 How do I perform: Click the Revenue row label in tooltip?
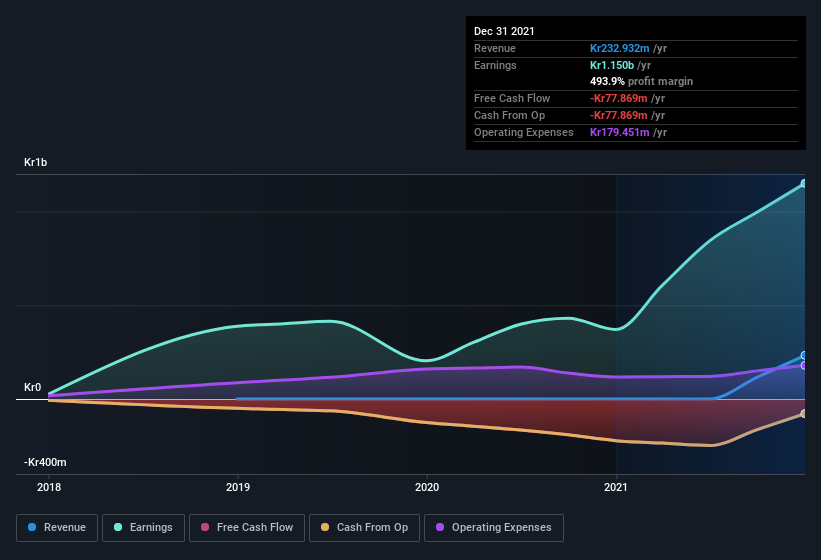[x=495, y=48]
